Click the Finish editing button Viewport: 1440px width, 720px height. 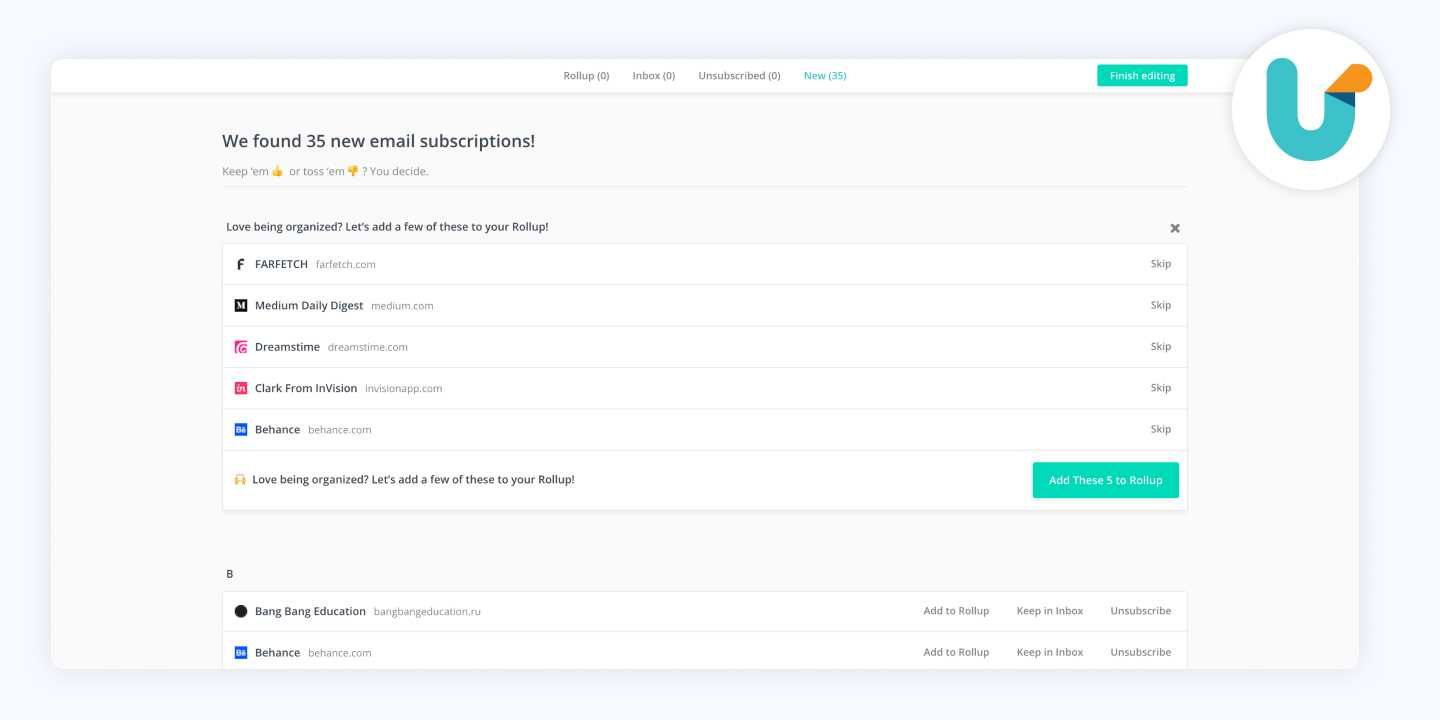tap(1142, 76)
